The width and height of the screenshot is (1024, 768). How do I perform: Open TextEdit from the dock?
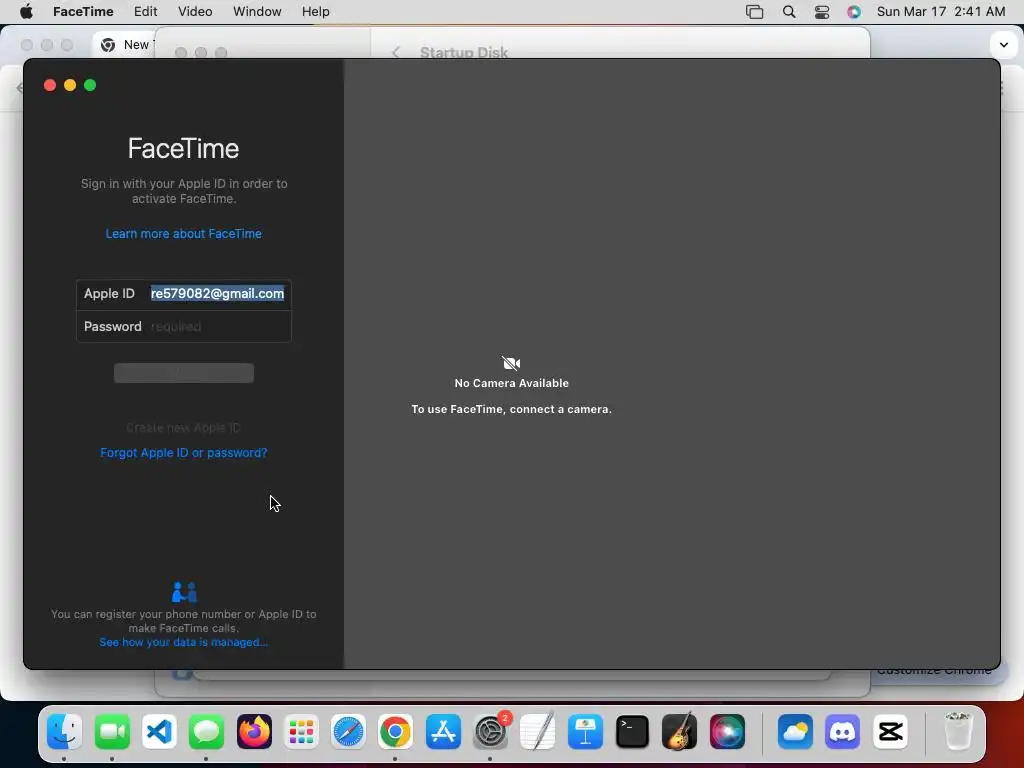click(537, 731)
